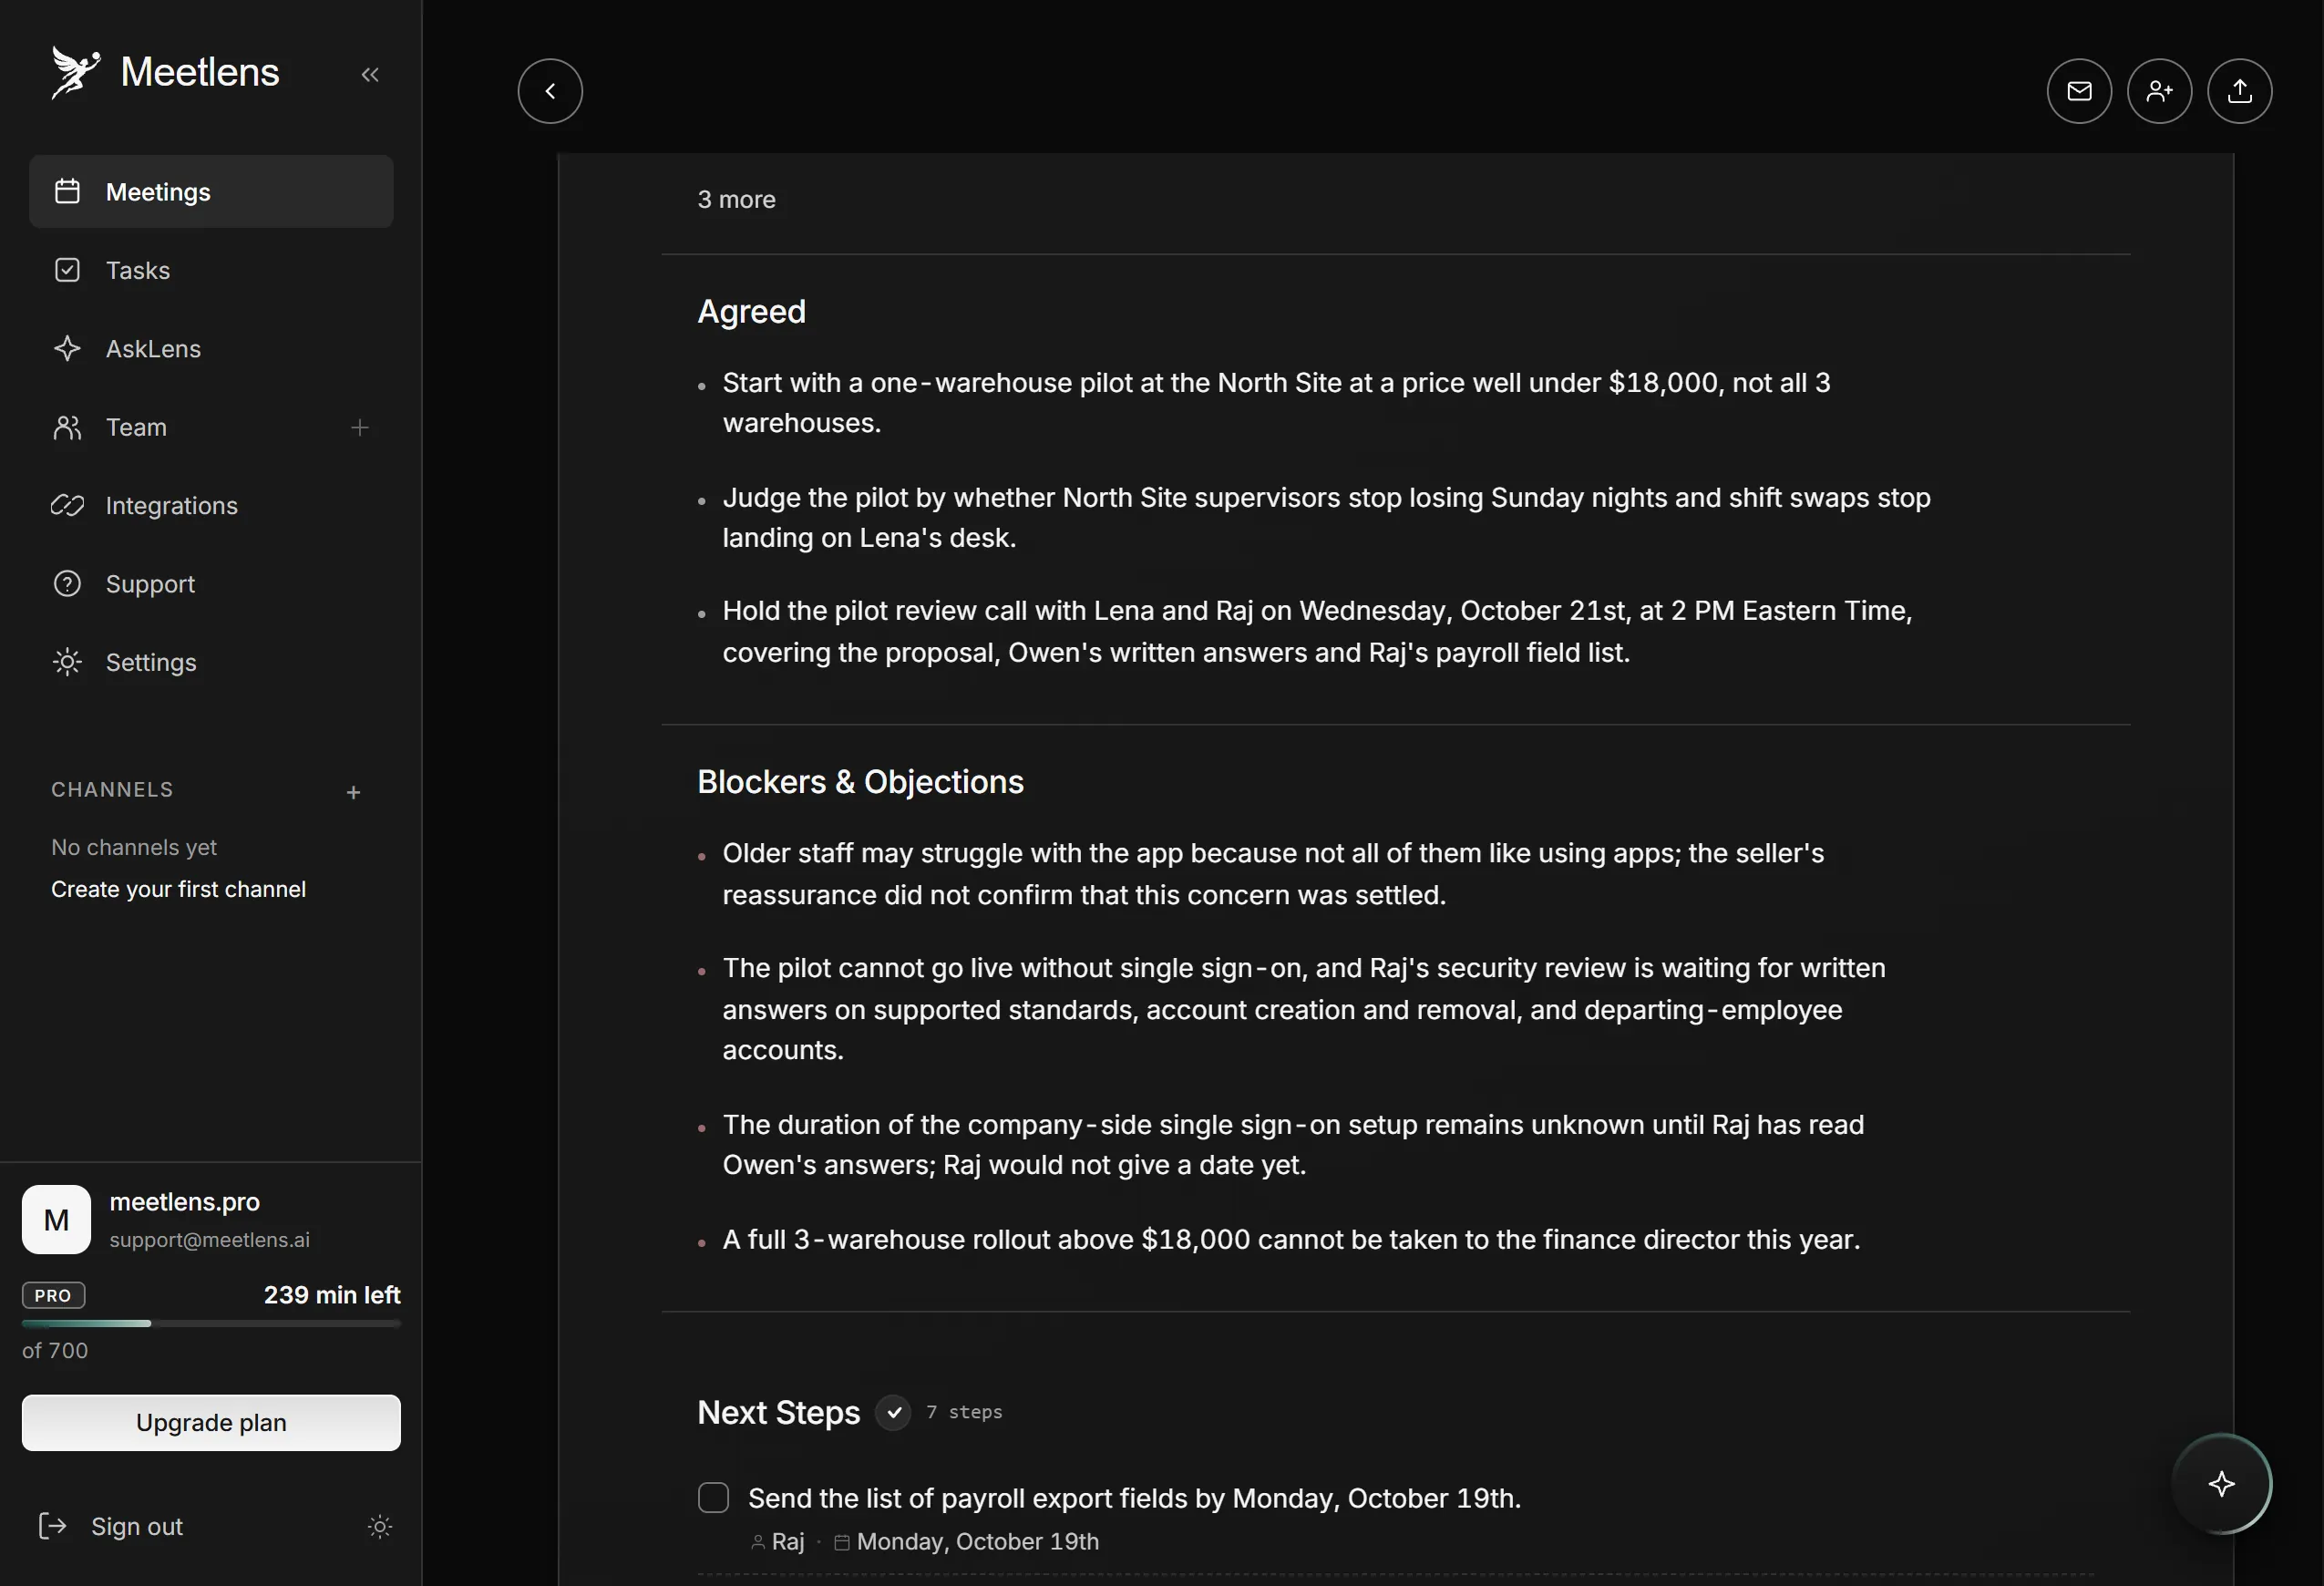Collapse the sidebar with double-chevron icon
Screen dimensions: 2324x1586
(x=370, y=74)
